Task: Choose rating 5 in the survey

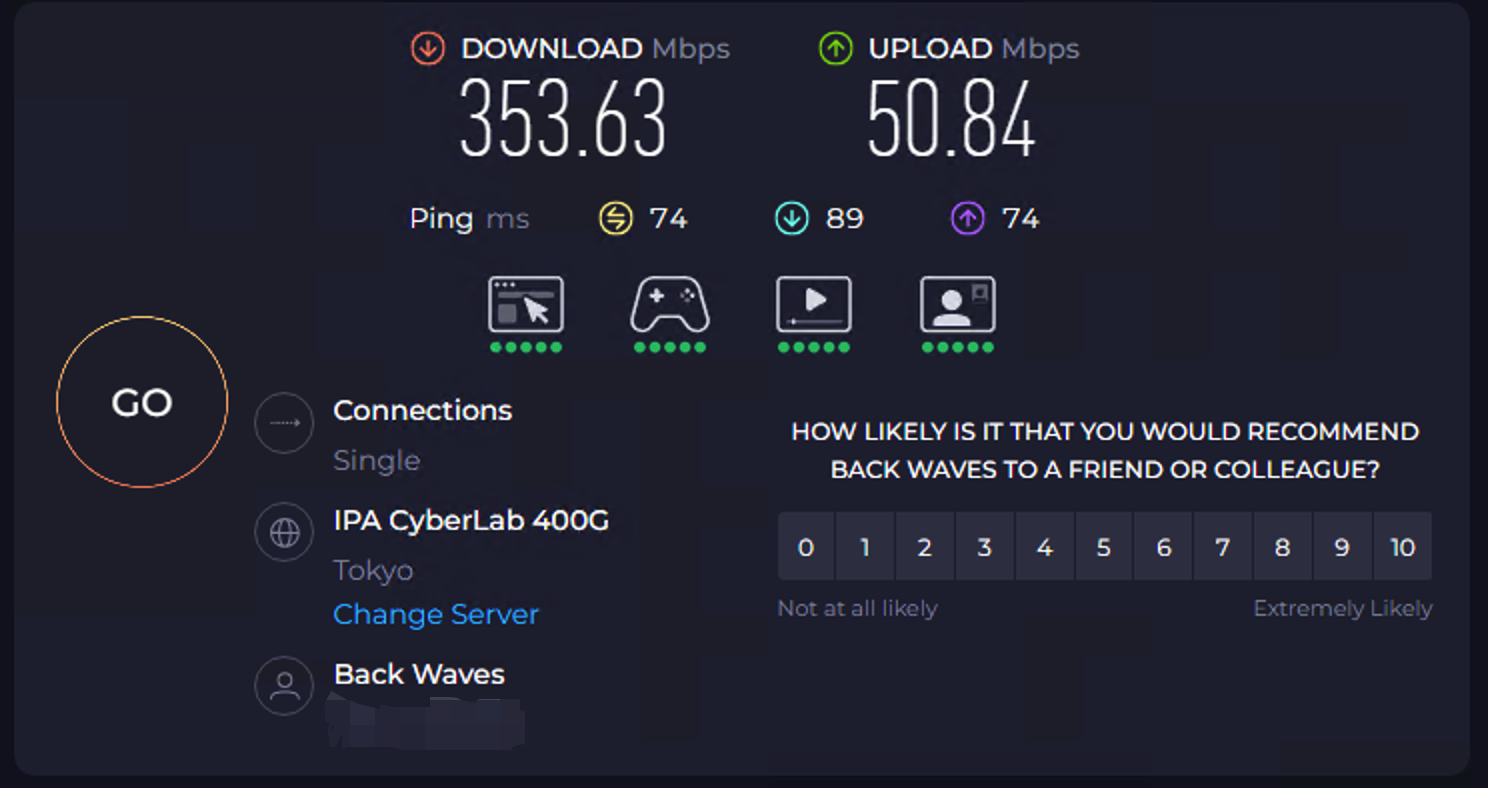Action: (x=1104, y=547)
